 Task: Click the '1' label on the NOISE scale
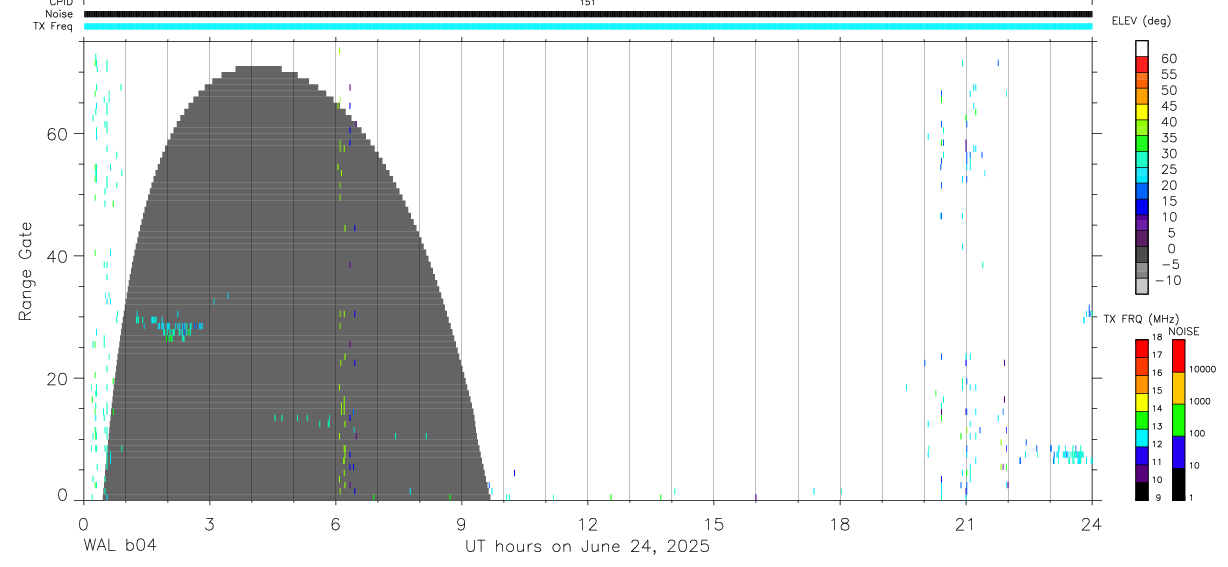(x=1191, y=498)
